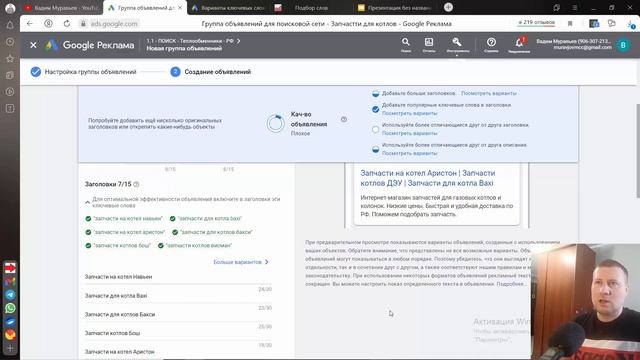Add keyword chip запчасти на котел навьен
Viewport: 640px width, 360px height.
124,219
